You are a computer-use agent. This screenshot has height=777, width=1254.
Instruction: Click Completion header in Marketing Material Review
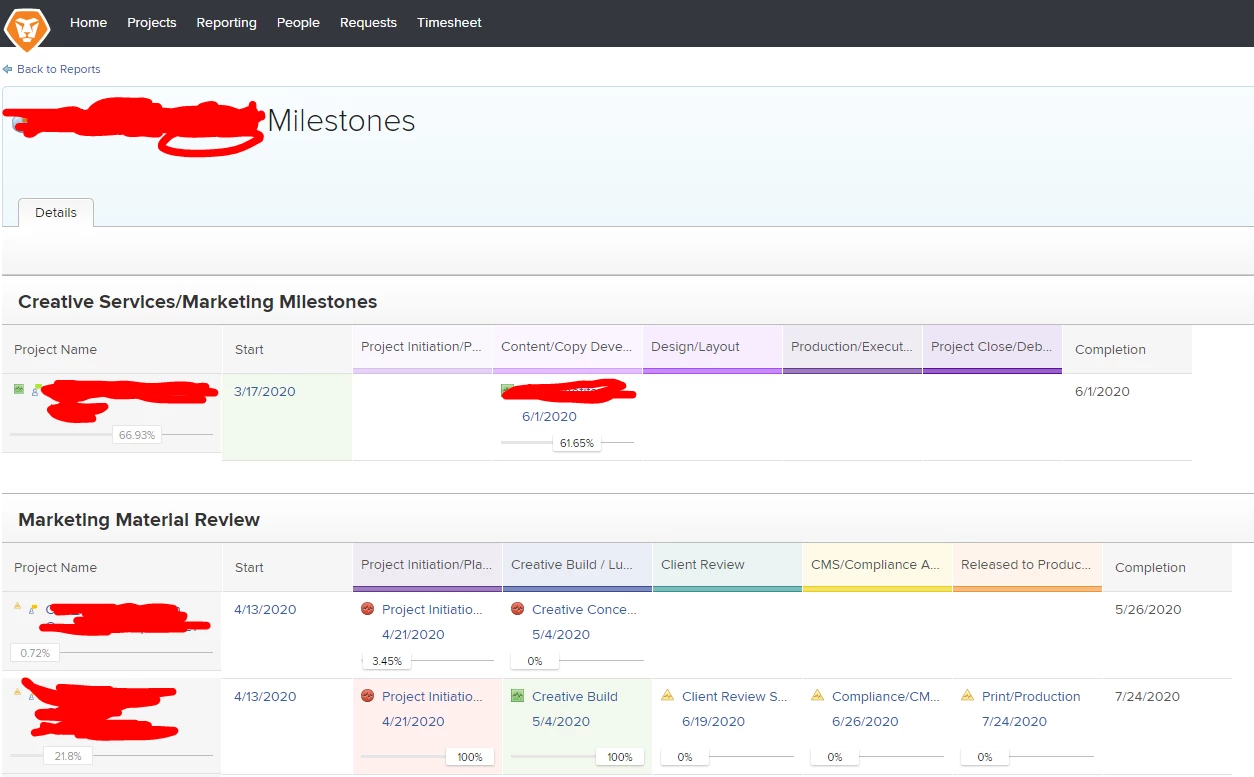tap(1150, 567)
